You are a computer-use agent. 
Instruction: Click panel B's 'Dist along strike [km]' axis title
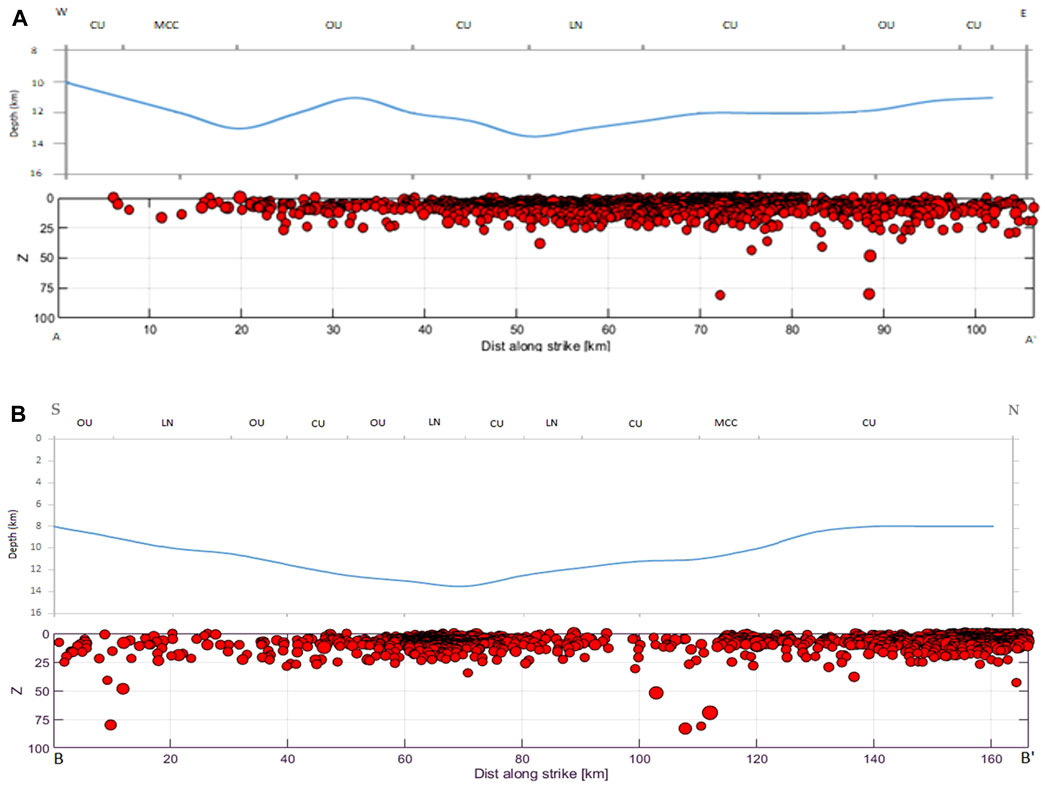tap(540, 774)
